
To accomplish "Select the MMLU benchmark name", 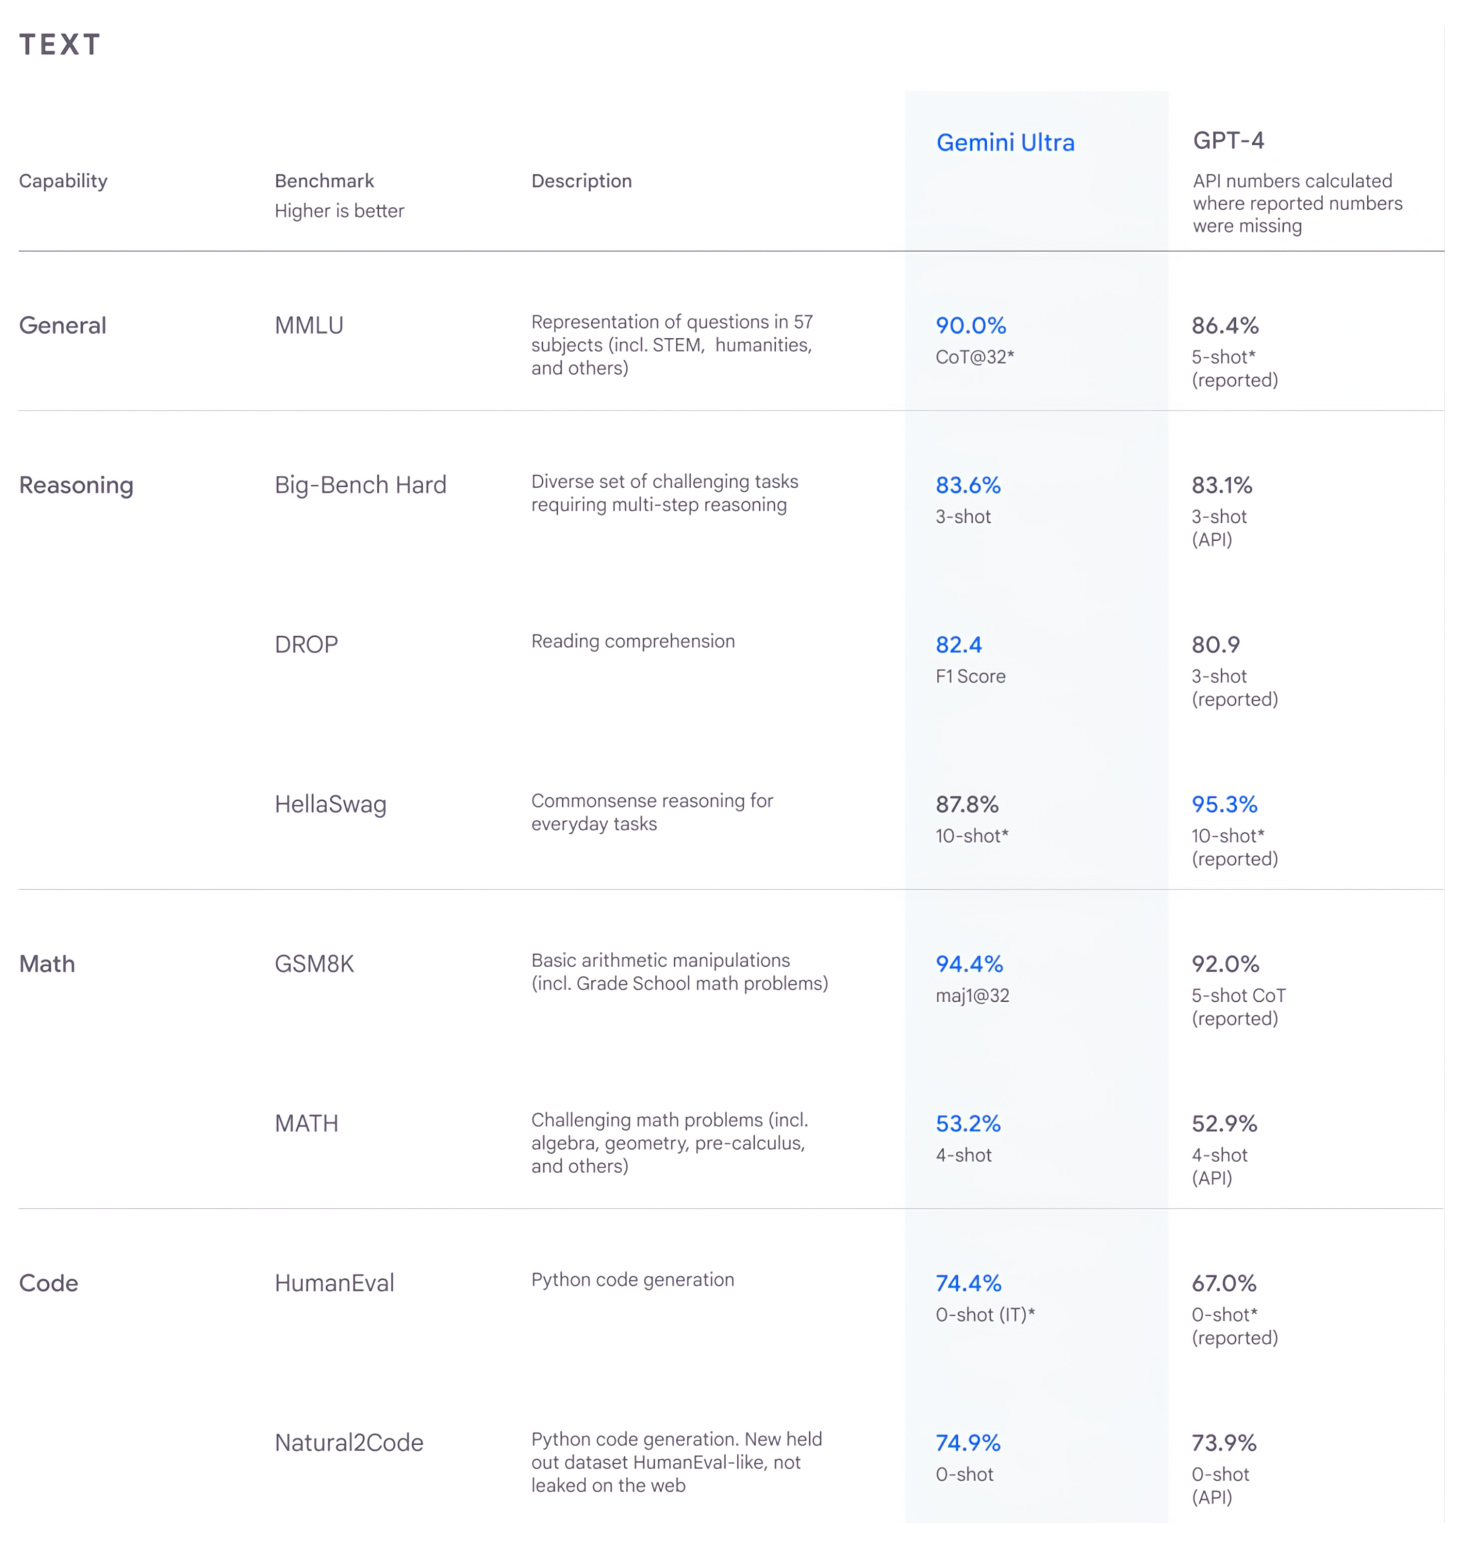I will click(309, 326).
